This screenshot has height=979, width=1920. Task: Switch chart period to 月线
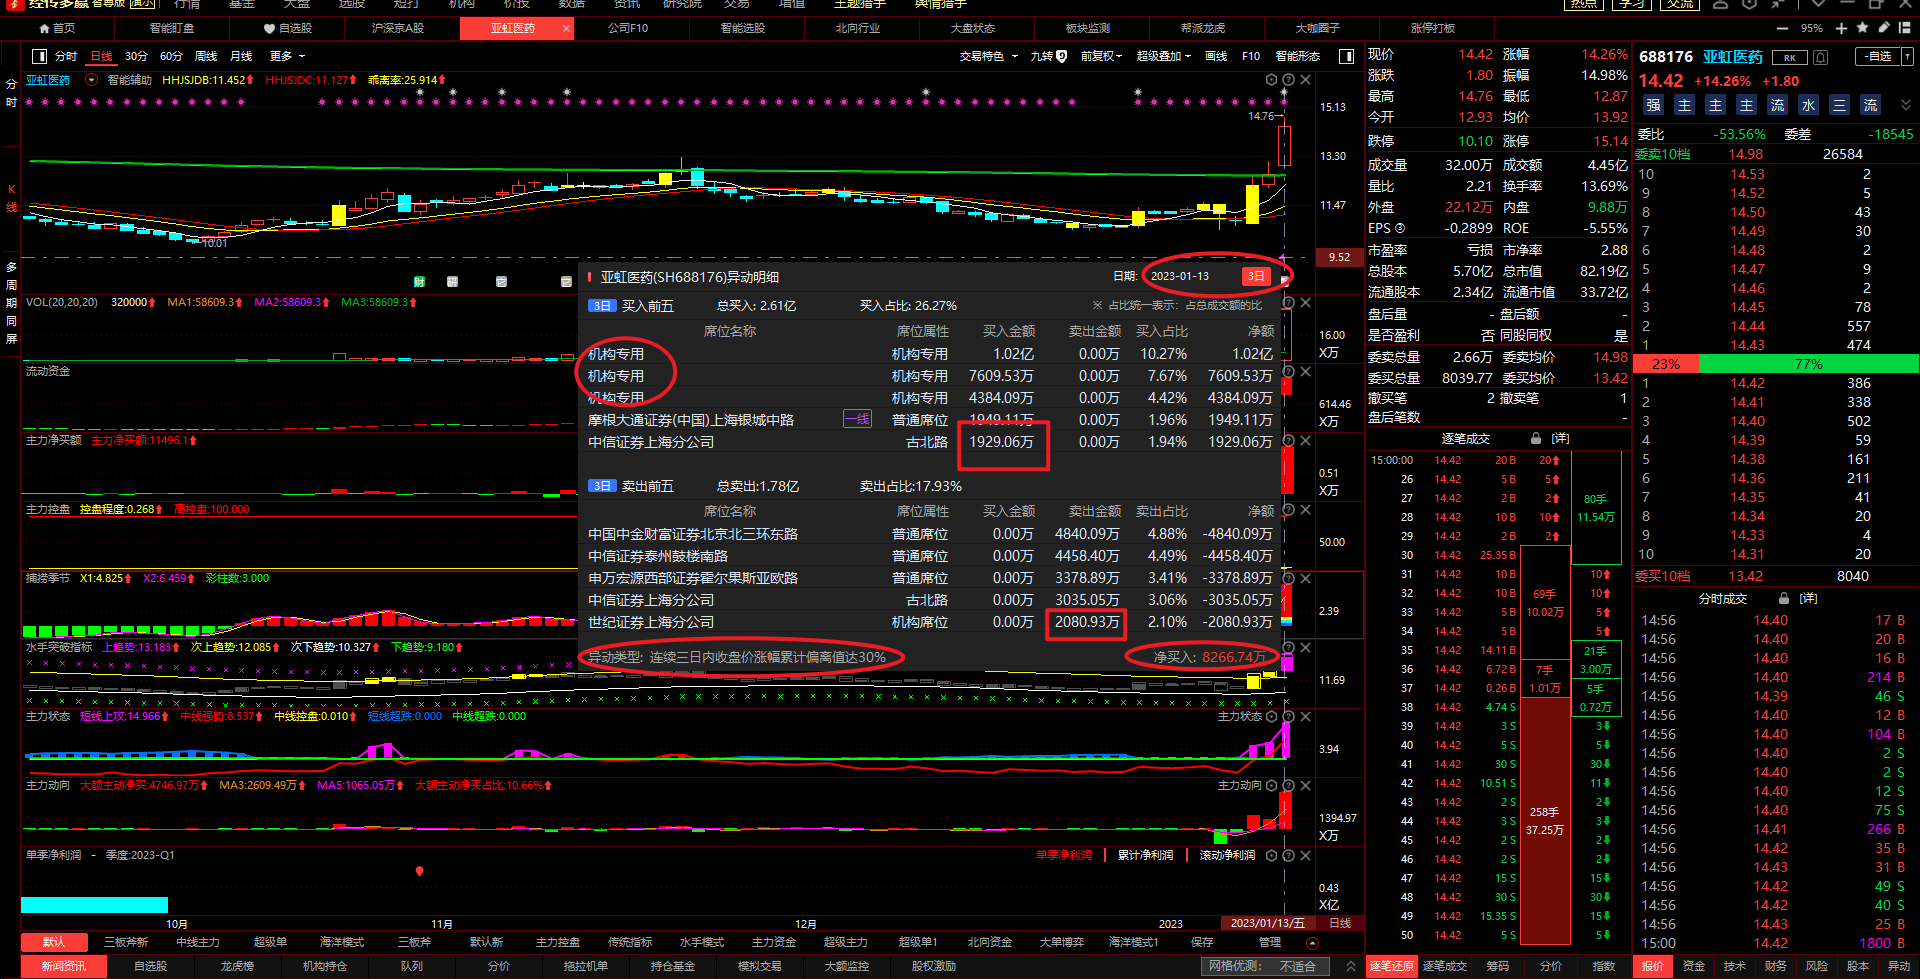tap(241, 56)
